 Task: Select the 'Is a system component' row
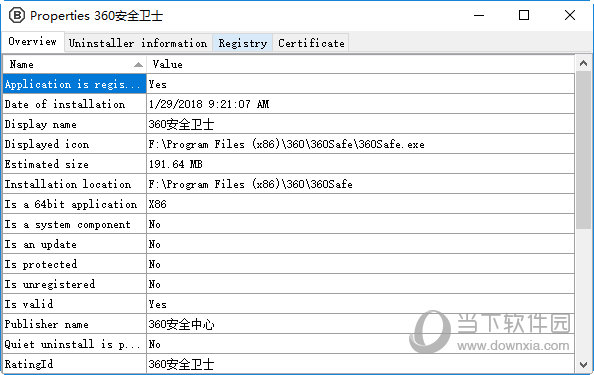(x=289, y=224)
